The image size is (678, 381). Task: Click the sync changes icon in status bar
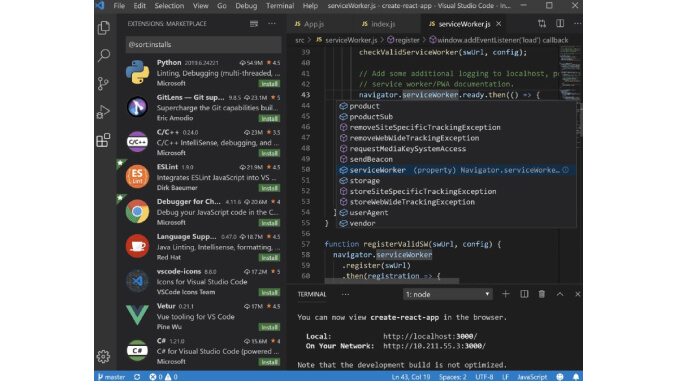tap(137, 377)
